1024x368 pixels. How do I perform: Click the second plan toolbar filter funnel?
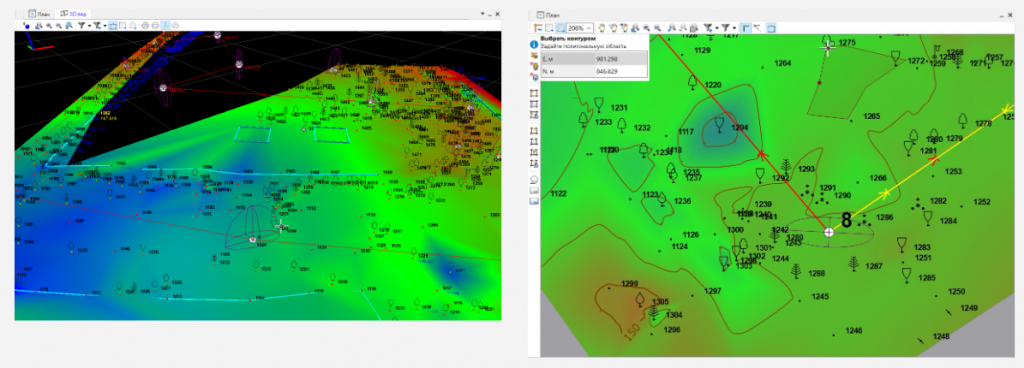[x=726, y=28]
